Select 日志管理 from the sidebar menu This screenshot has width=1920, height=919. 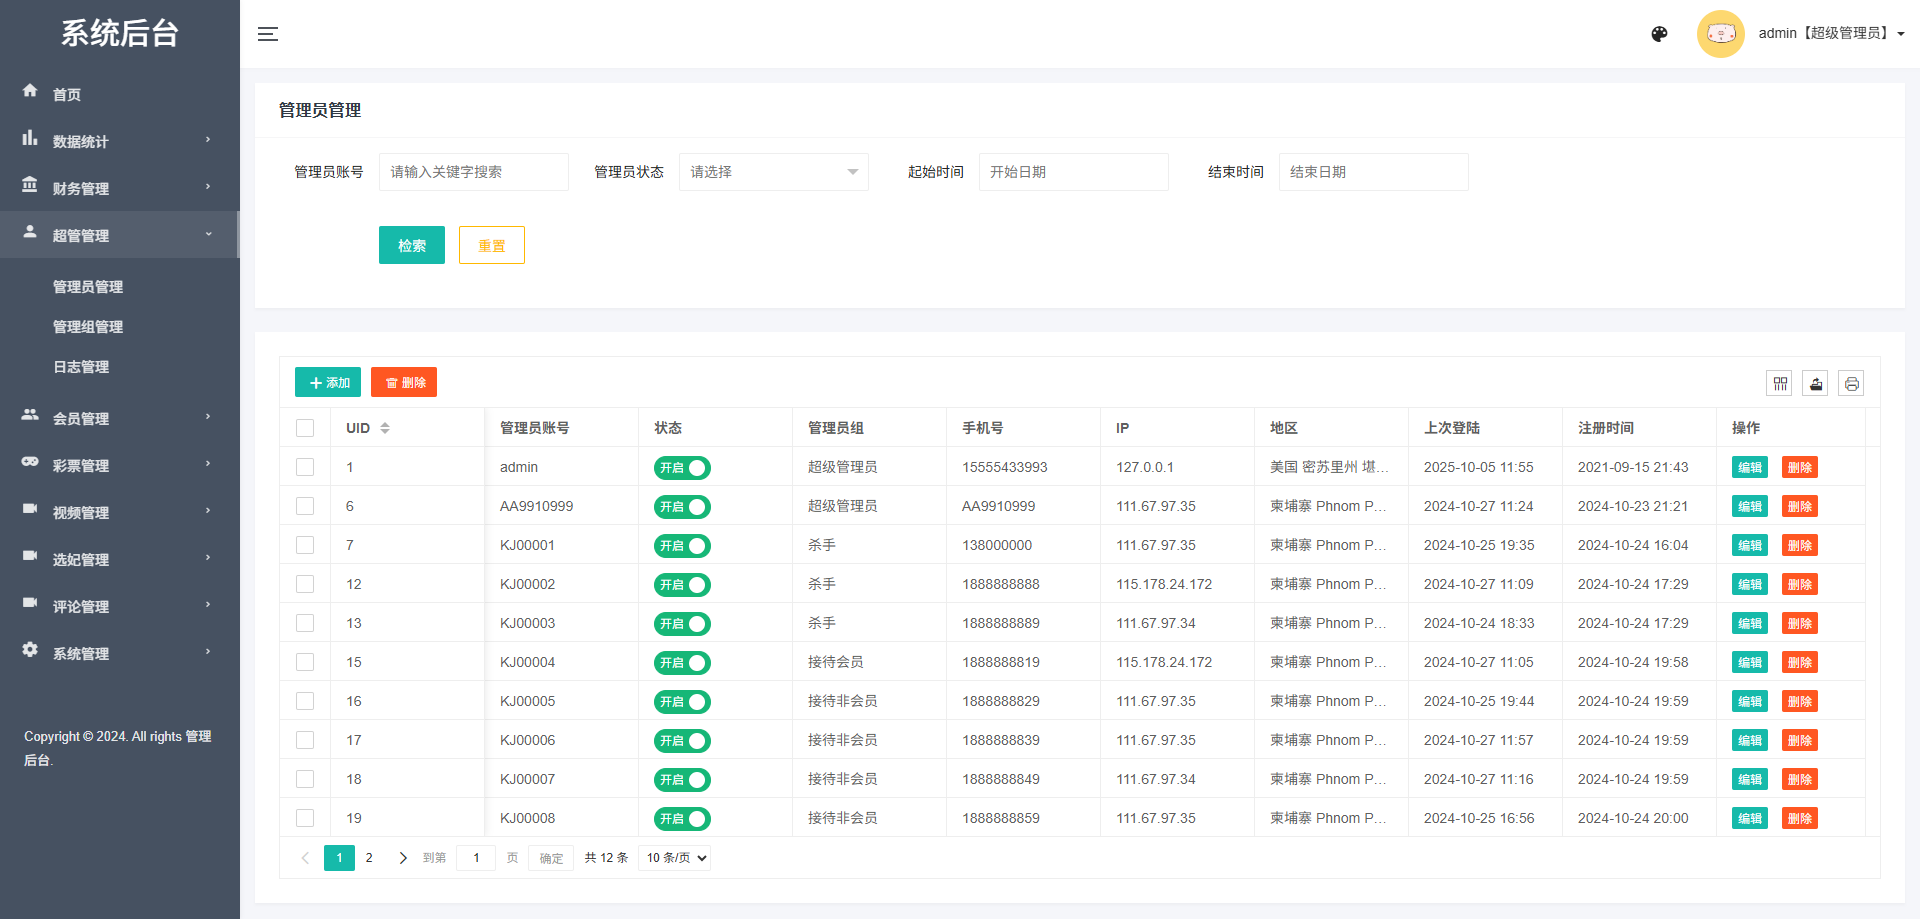[81, 366]
